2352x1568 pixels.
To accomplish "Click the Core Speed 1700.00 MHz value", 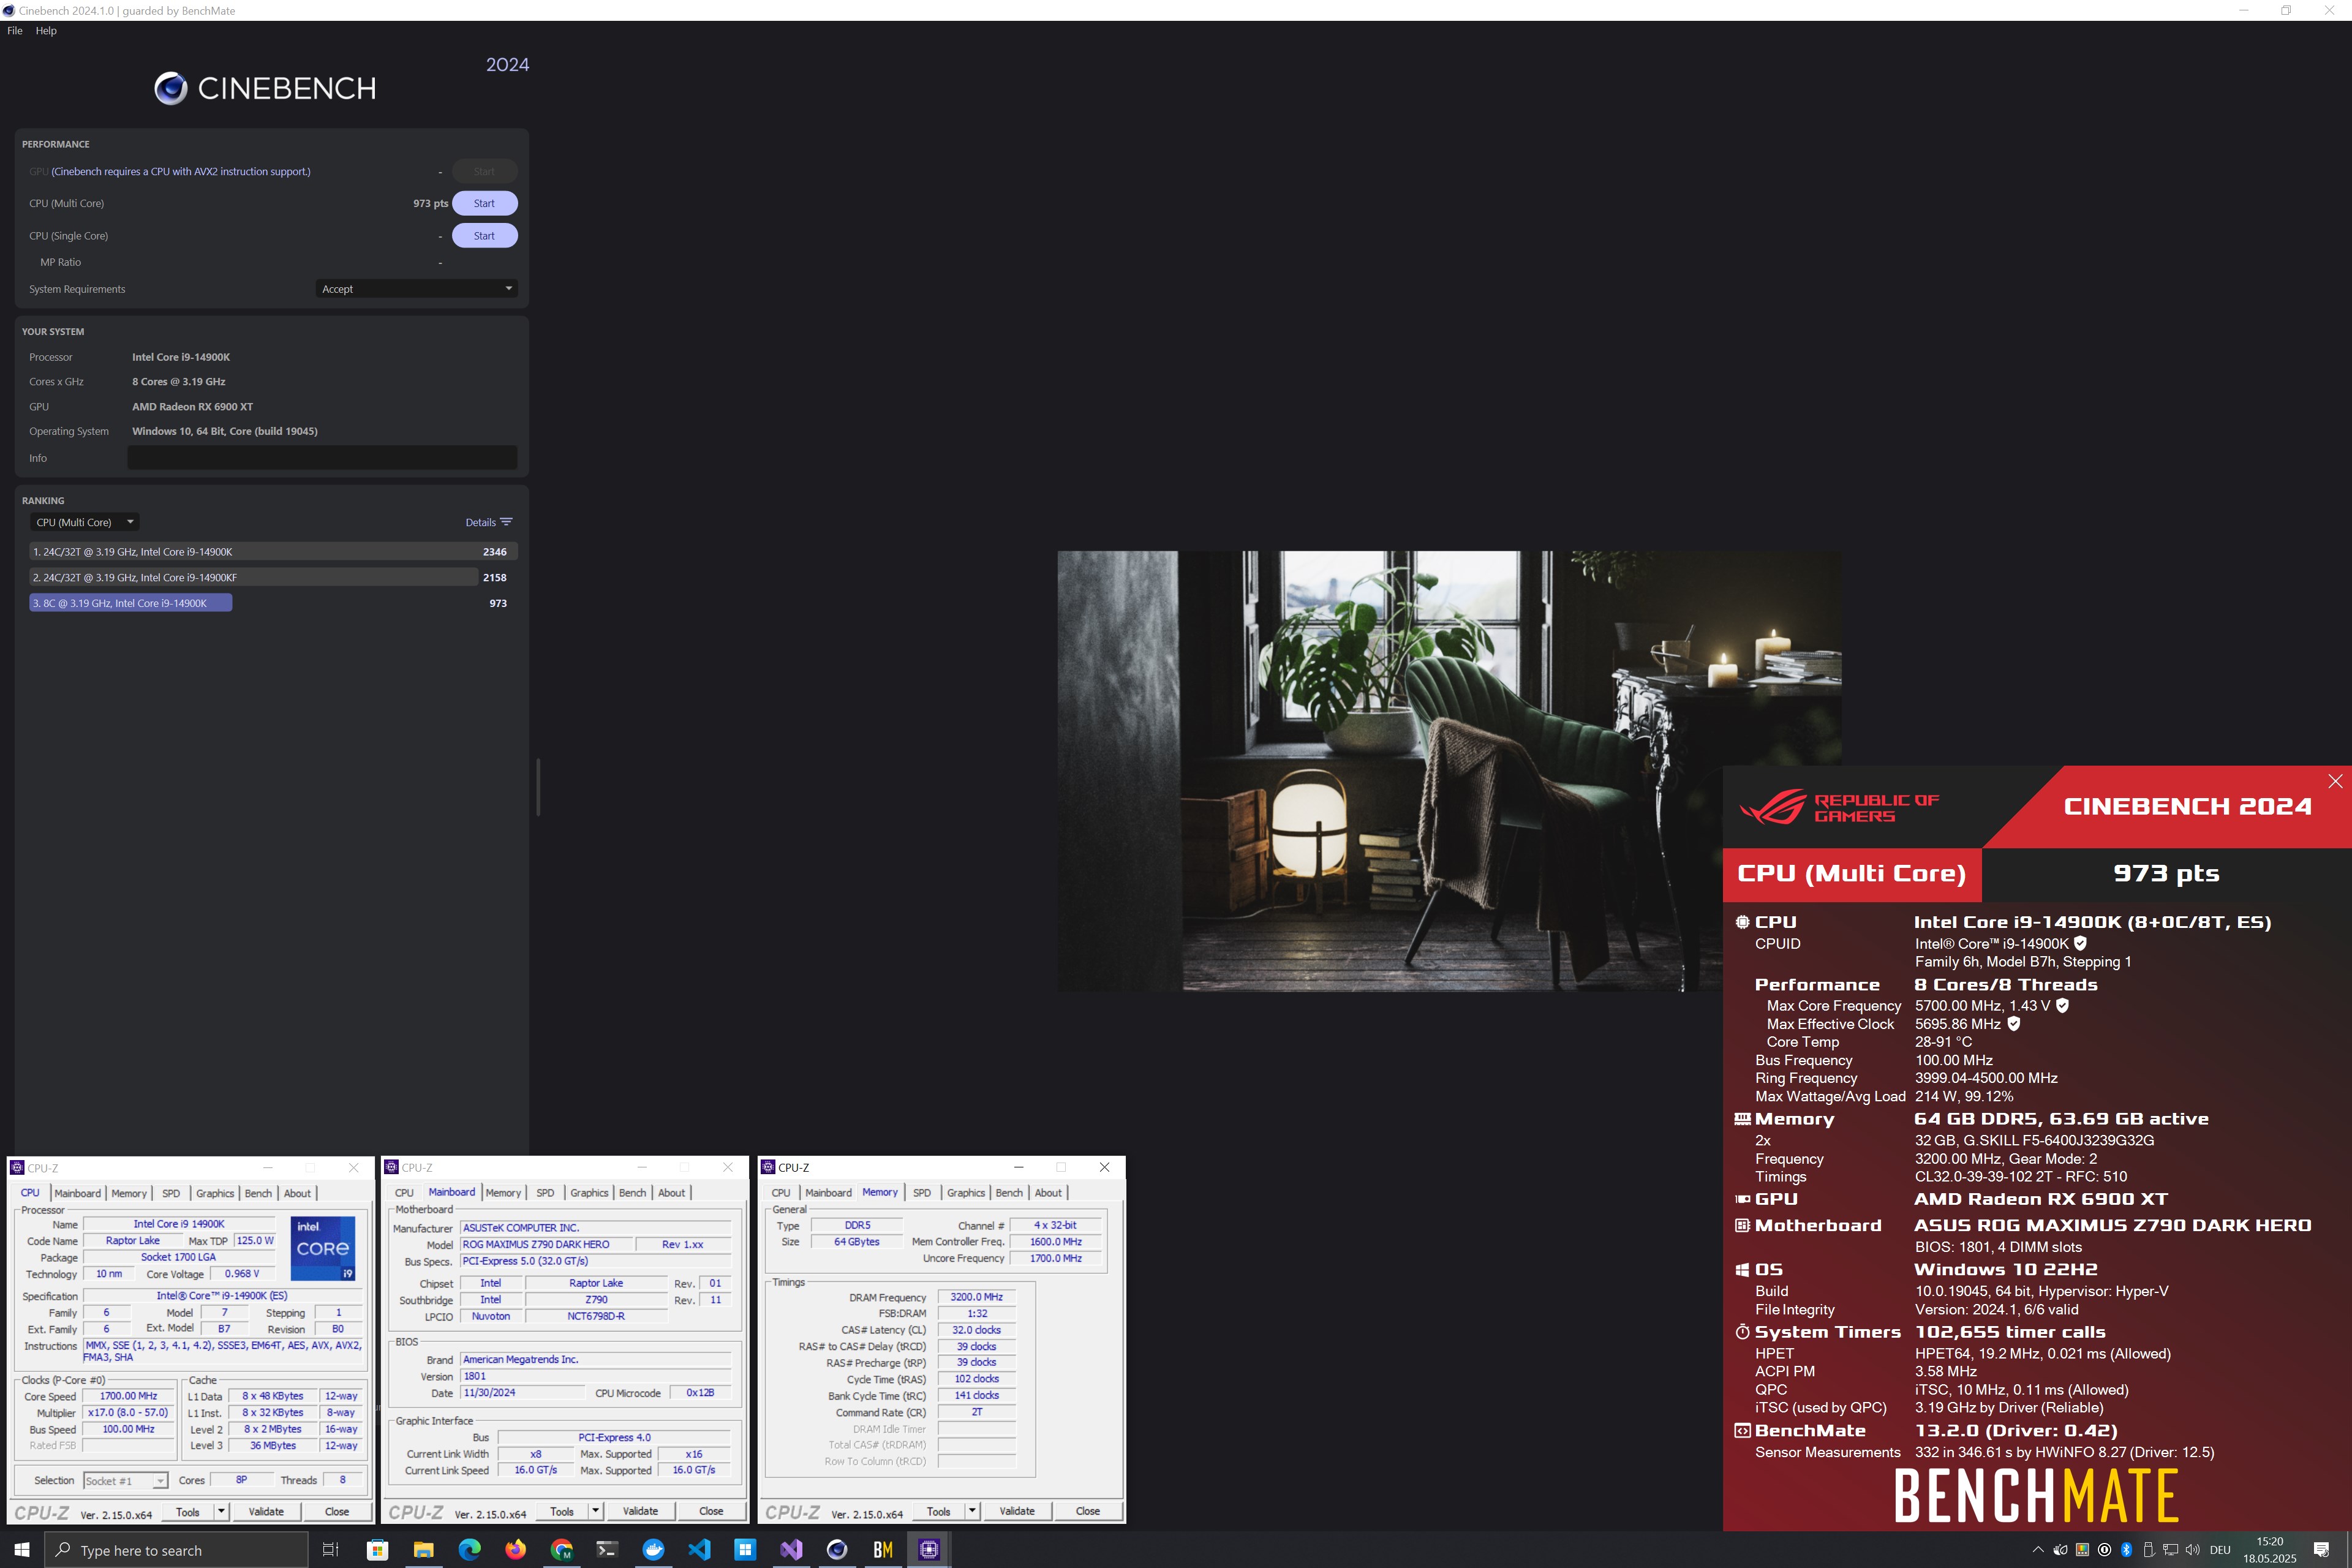I will 128,1396.
